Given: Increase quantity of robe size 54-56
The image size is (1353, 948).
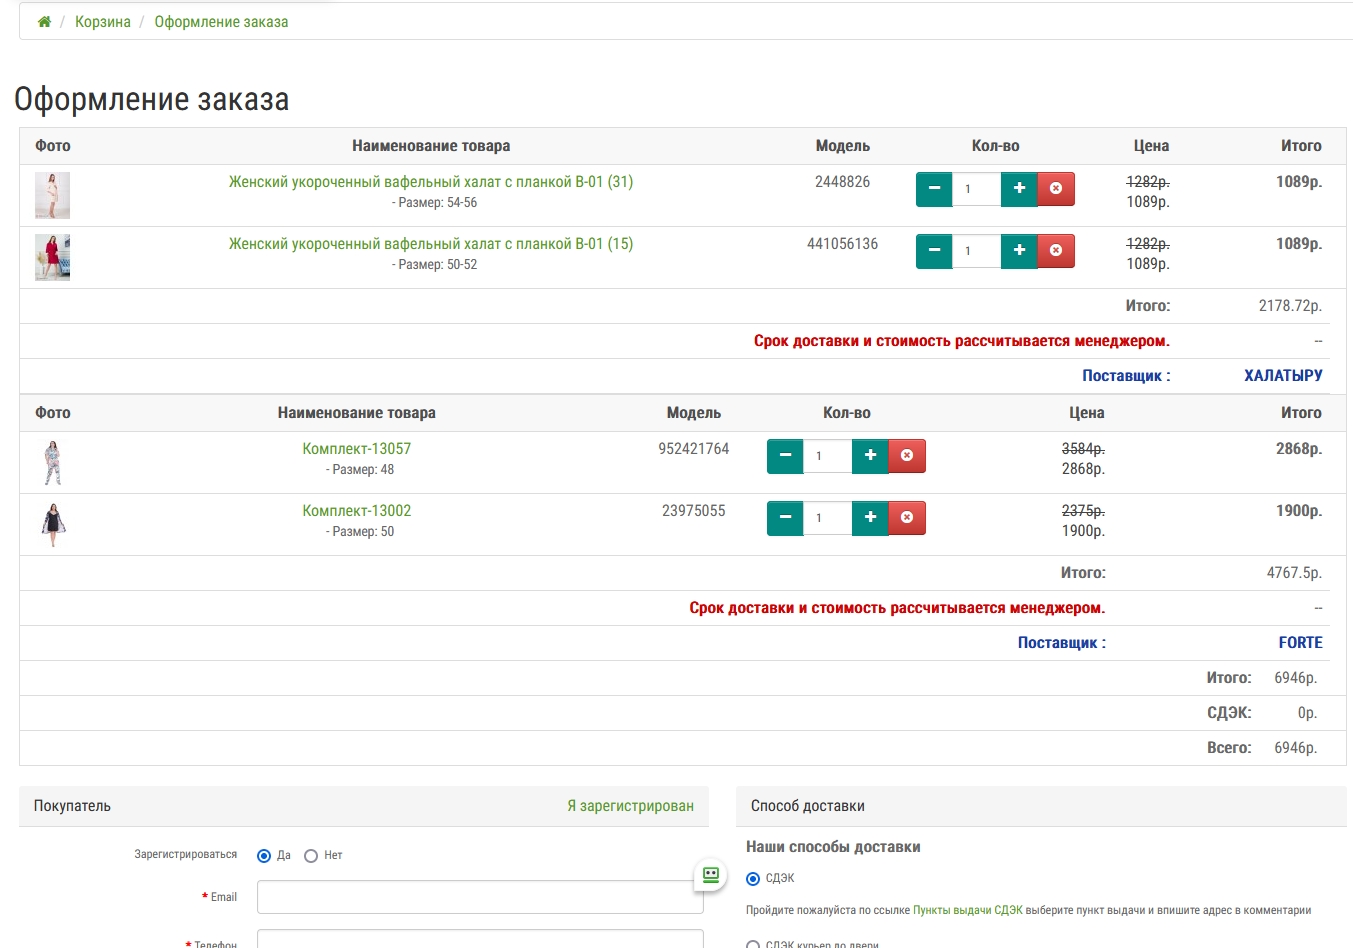Looking at the screenshot, I should (1019, 189).
